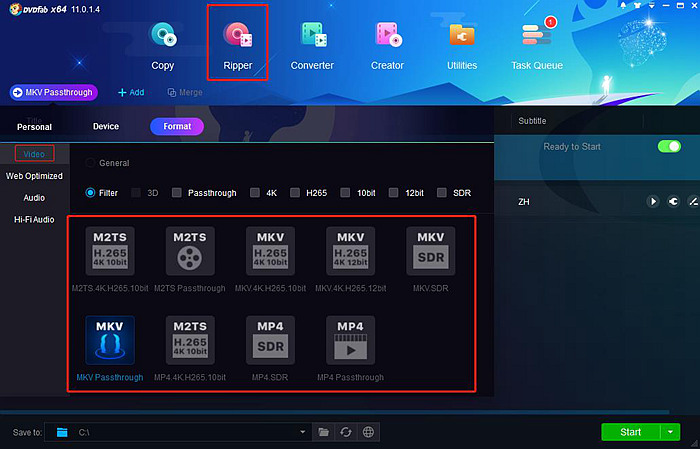Select MP4.4K.H265.10bit format profile
The width and height of the screenshot is (700, 449).
190,349
